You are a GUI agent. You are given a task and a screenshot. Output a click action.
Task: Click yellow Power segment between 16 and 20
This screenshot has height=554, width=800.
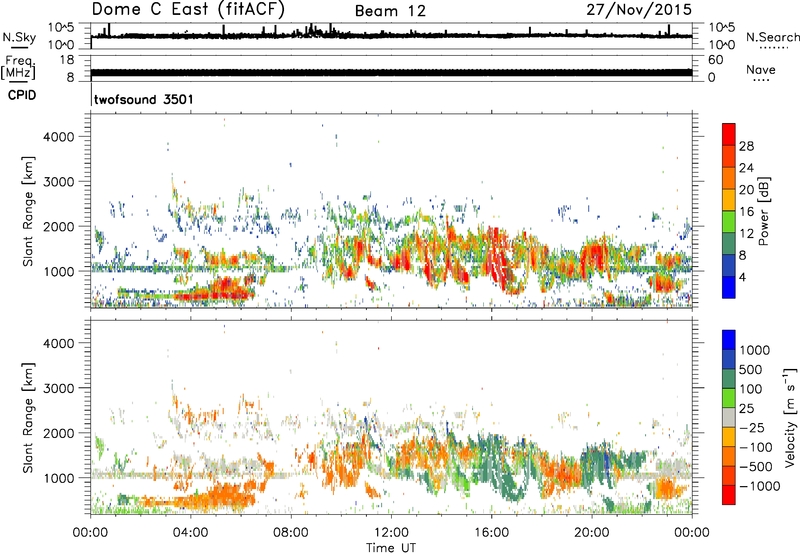(729, 200)
